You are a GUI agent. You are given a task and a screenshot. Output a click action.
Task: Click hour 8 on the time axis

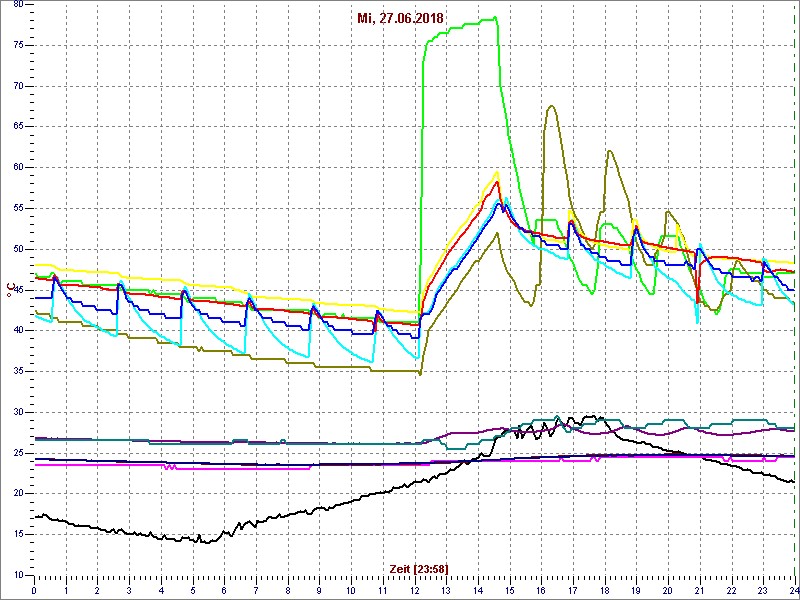[288, 589]
